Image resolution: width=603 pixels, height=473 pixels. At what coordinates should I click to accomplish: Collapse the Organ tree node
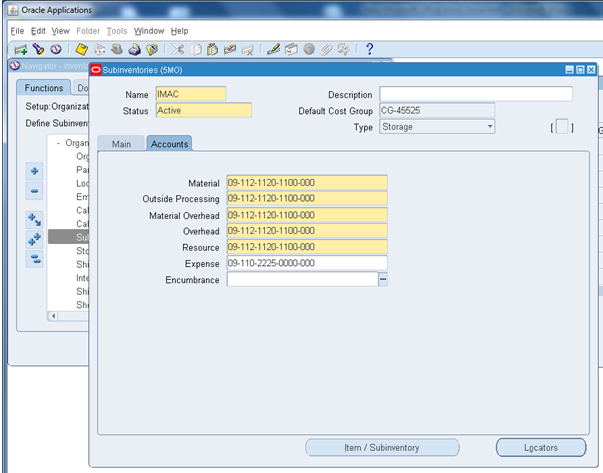pyautogui.click(x=58, y=143)
